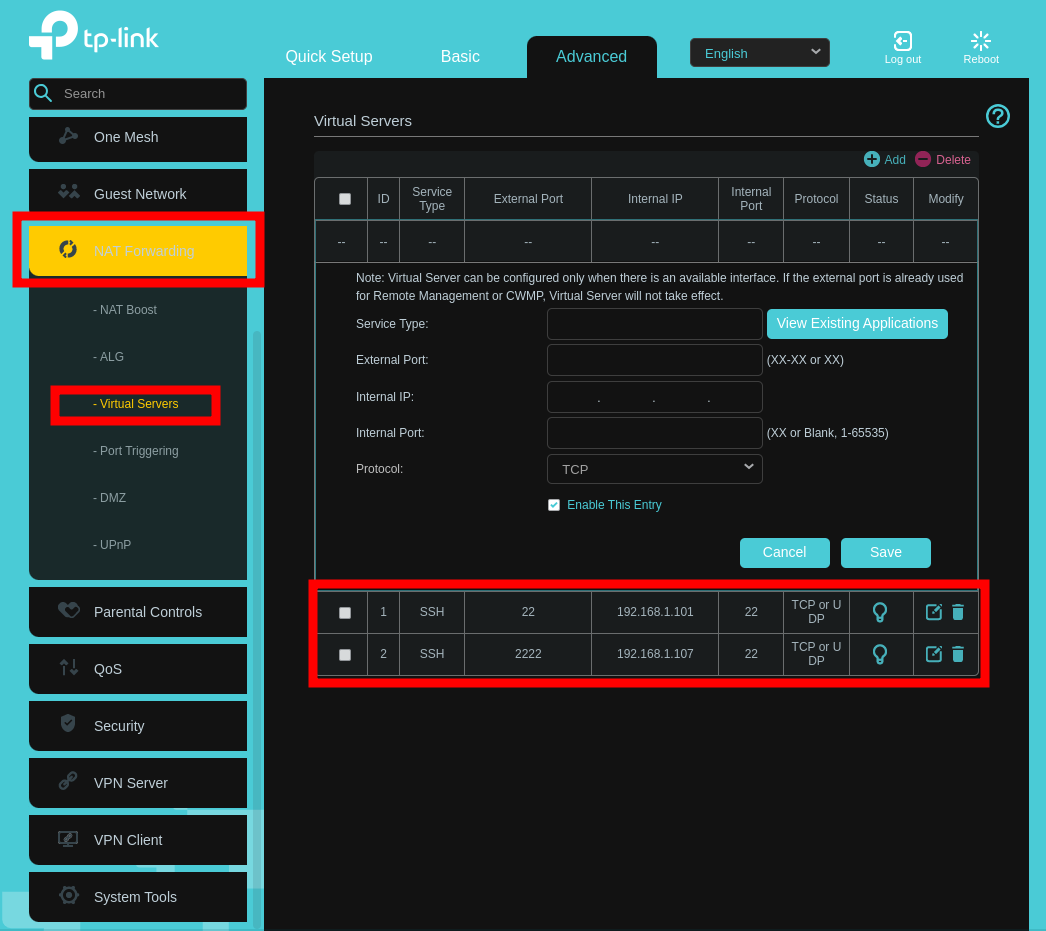Click the Internal Port input field
The width and height of the screenshot is (1046, 931).
coord(654,433)
